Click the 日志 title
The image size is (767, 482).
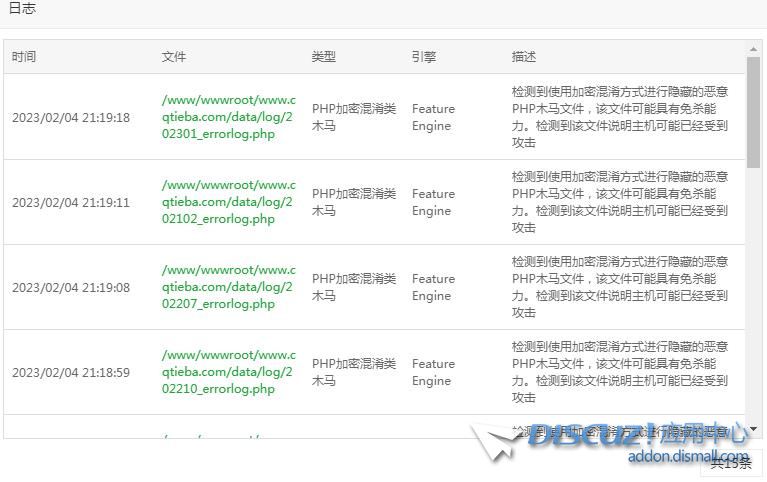(23, 8)
